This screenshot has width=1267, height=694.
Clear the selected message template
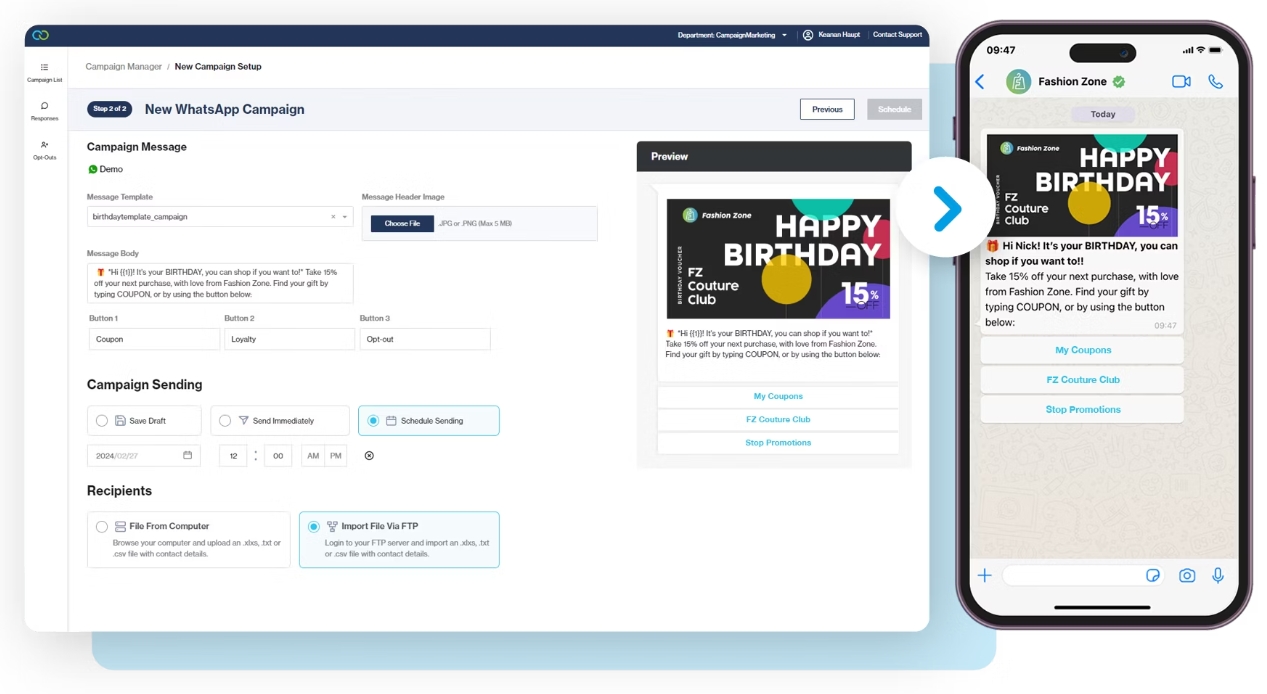(333, 217)
